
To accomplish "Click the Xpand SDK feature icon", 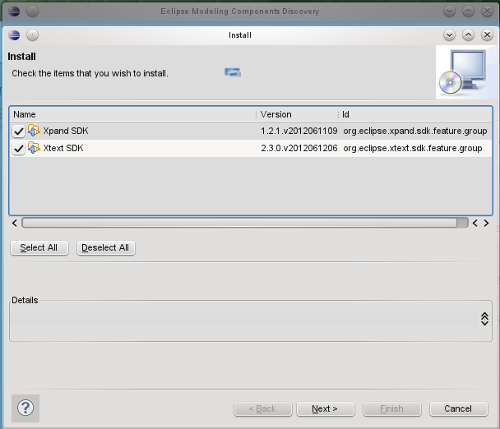I will [x=34, y=131].
